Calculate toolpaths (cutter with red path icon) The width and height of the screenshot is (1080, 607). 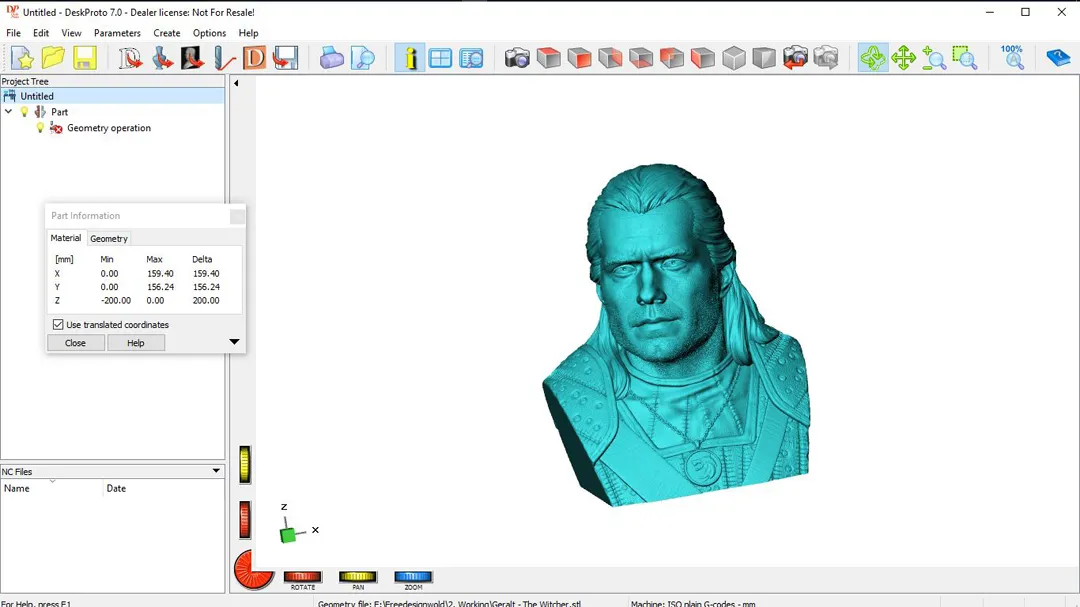224,58
